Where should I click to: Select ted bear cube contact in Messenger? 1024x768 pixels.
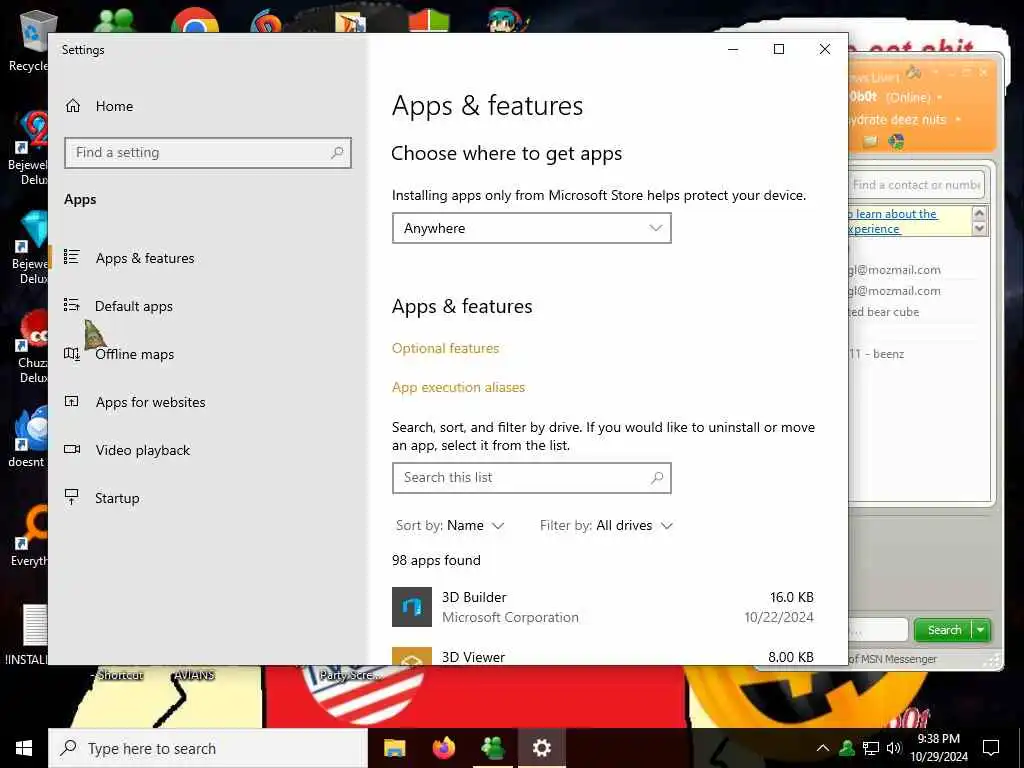pyautogui.click(x=883, y=312)
